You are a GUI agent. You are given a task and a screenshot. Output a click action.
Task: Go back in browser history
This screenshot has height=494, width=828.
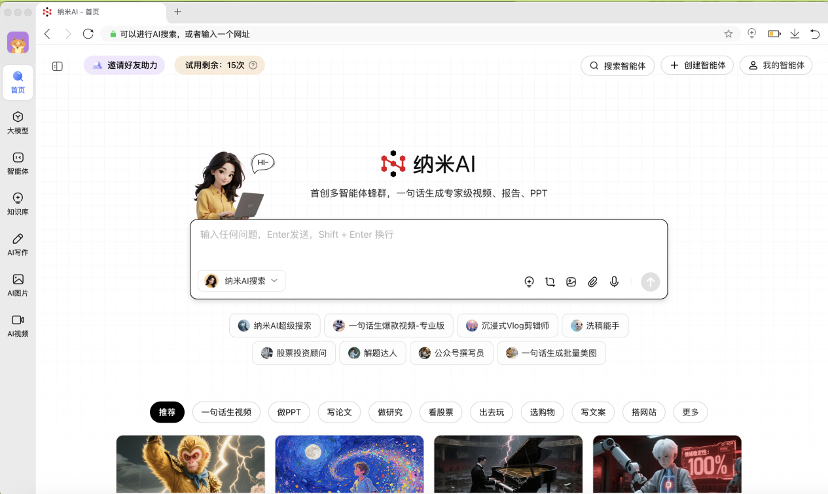click(48, 34)
